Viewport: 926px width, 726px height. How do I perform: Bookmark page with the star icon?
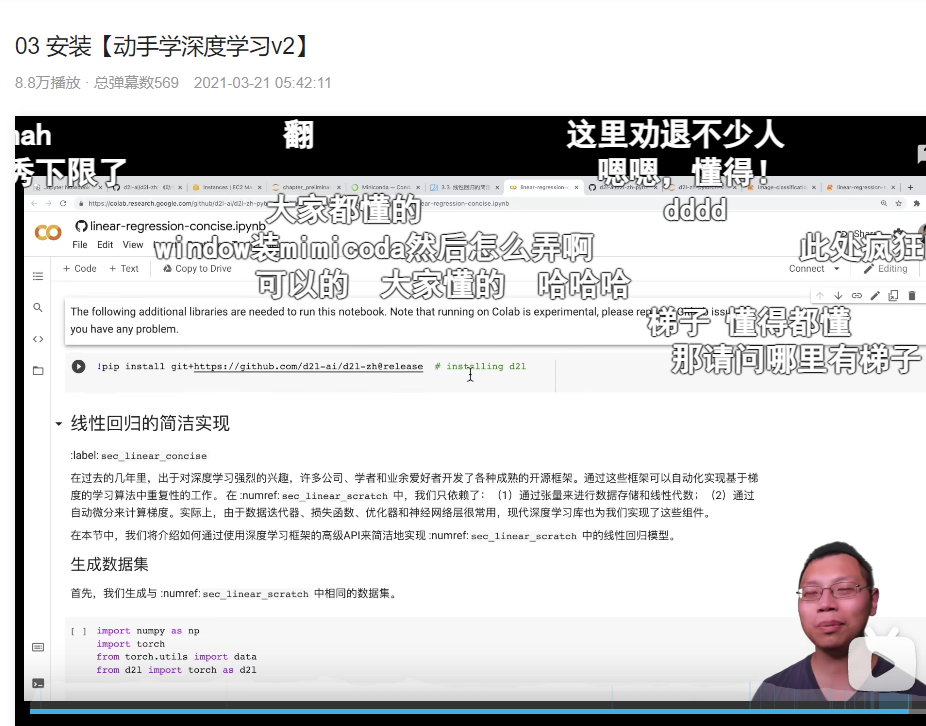[x=899, y=203]
